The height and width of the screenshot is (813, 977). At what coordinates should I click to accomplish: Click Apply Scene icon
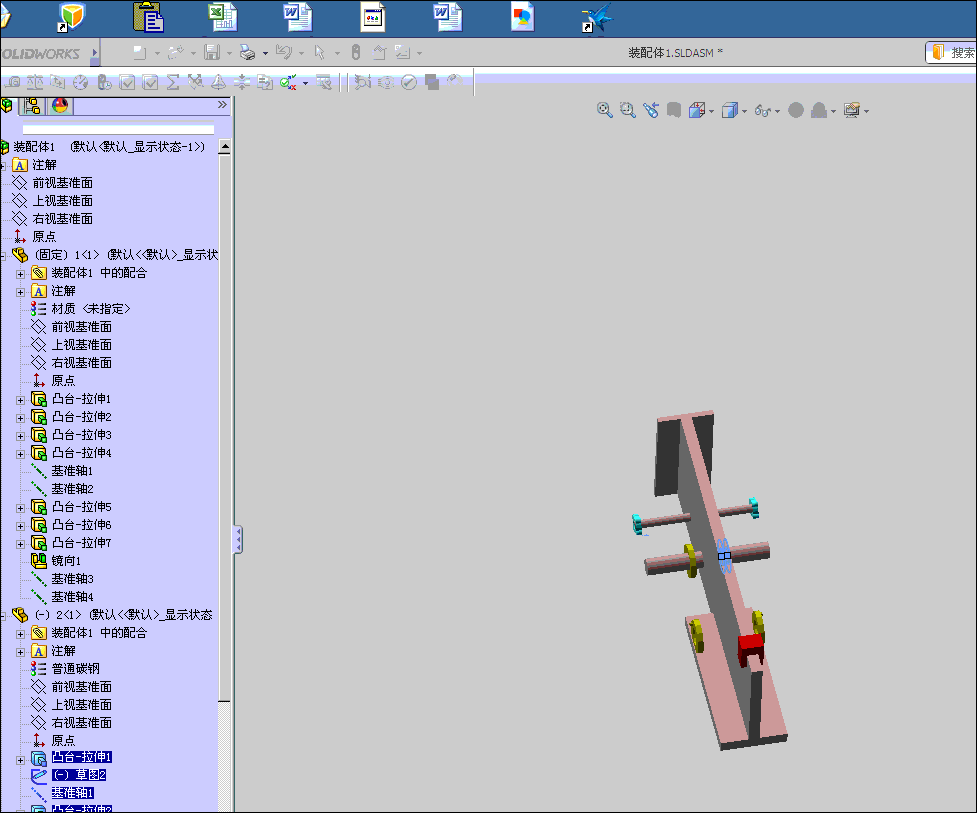[819, 110]
